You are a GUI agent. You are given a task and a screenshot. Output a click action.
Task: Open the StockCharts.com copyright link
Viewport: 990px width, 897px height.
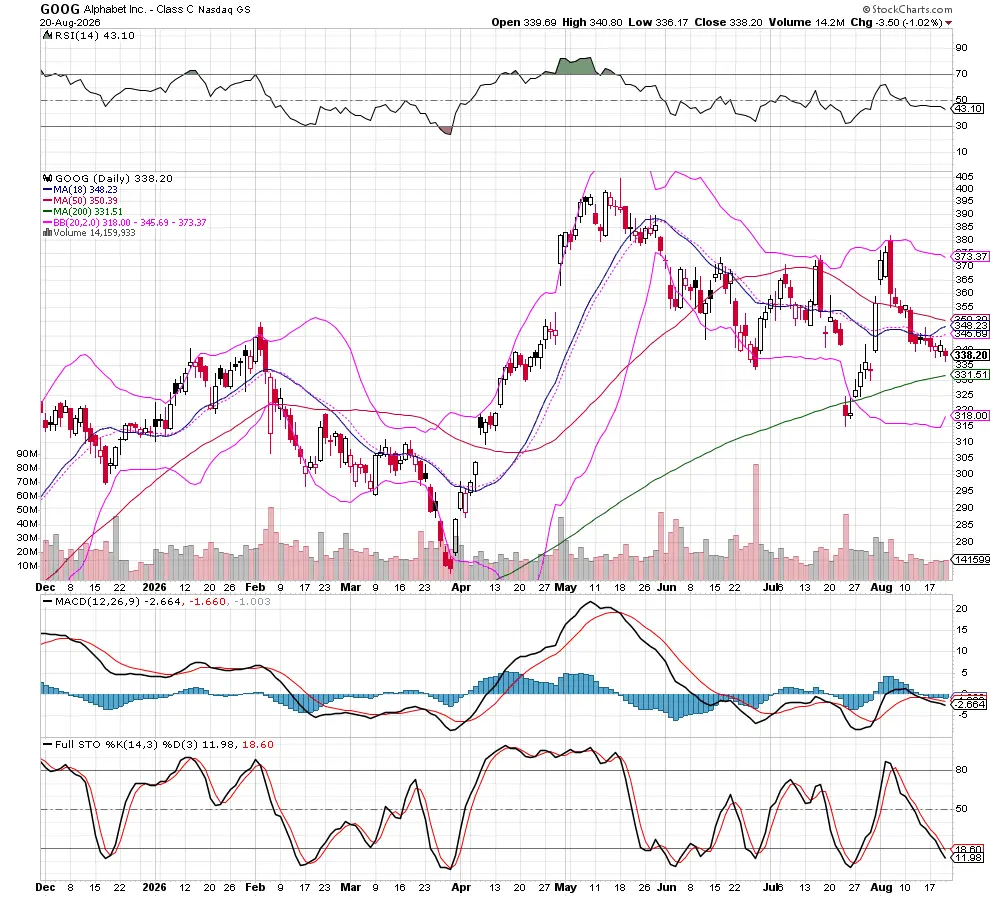tap(908, 9)
